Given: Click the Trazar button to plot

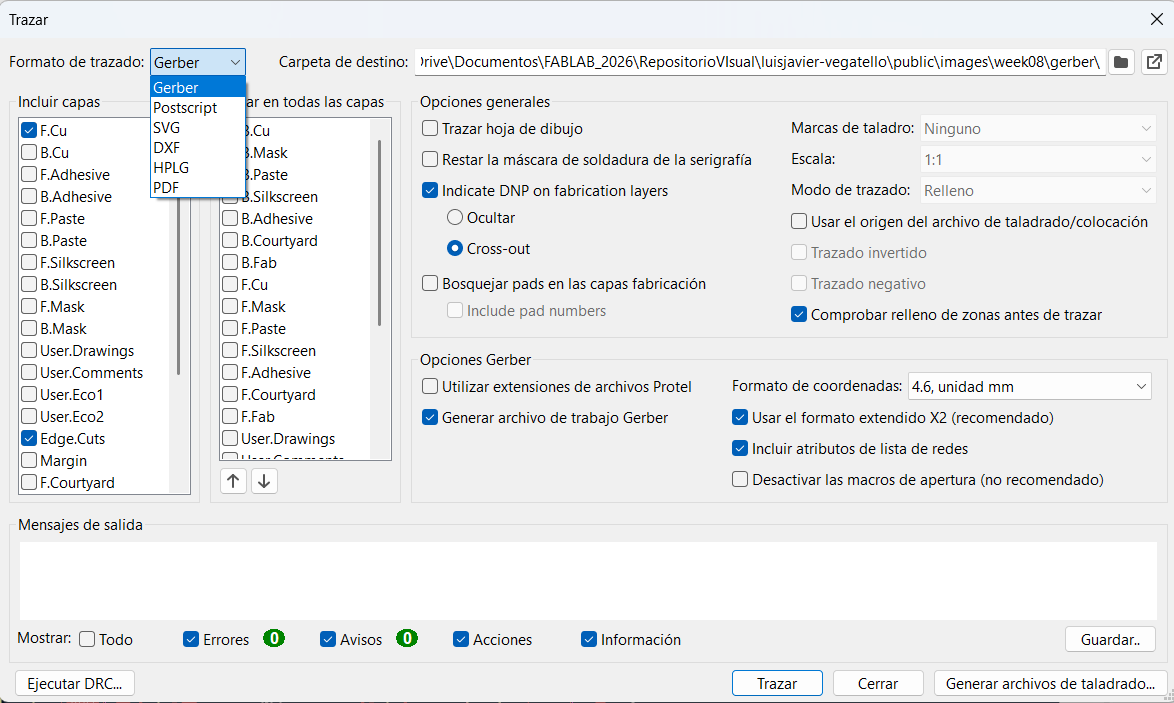Looking at the screenshot, I should coord(777,684).
